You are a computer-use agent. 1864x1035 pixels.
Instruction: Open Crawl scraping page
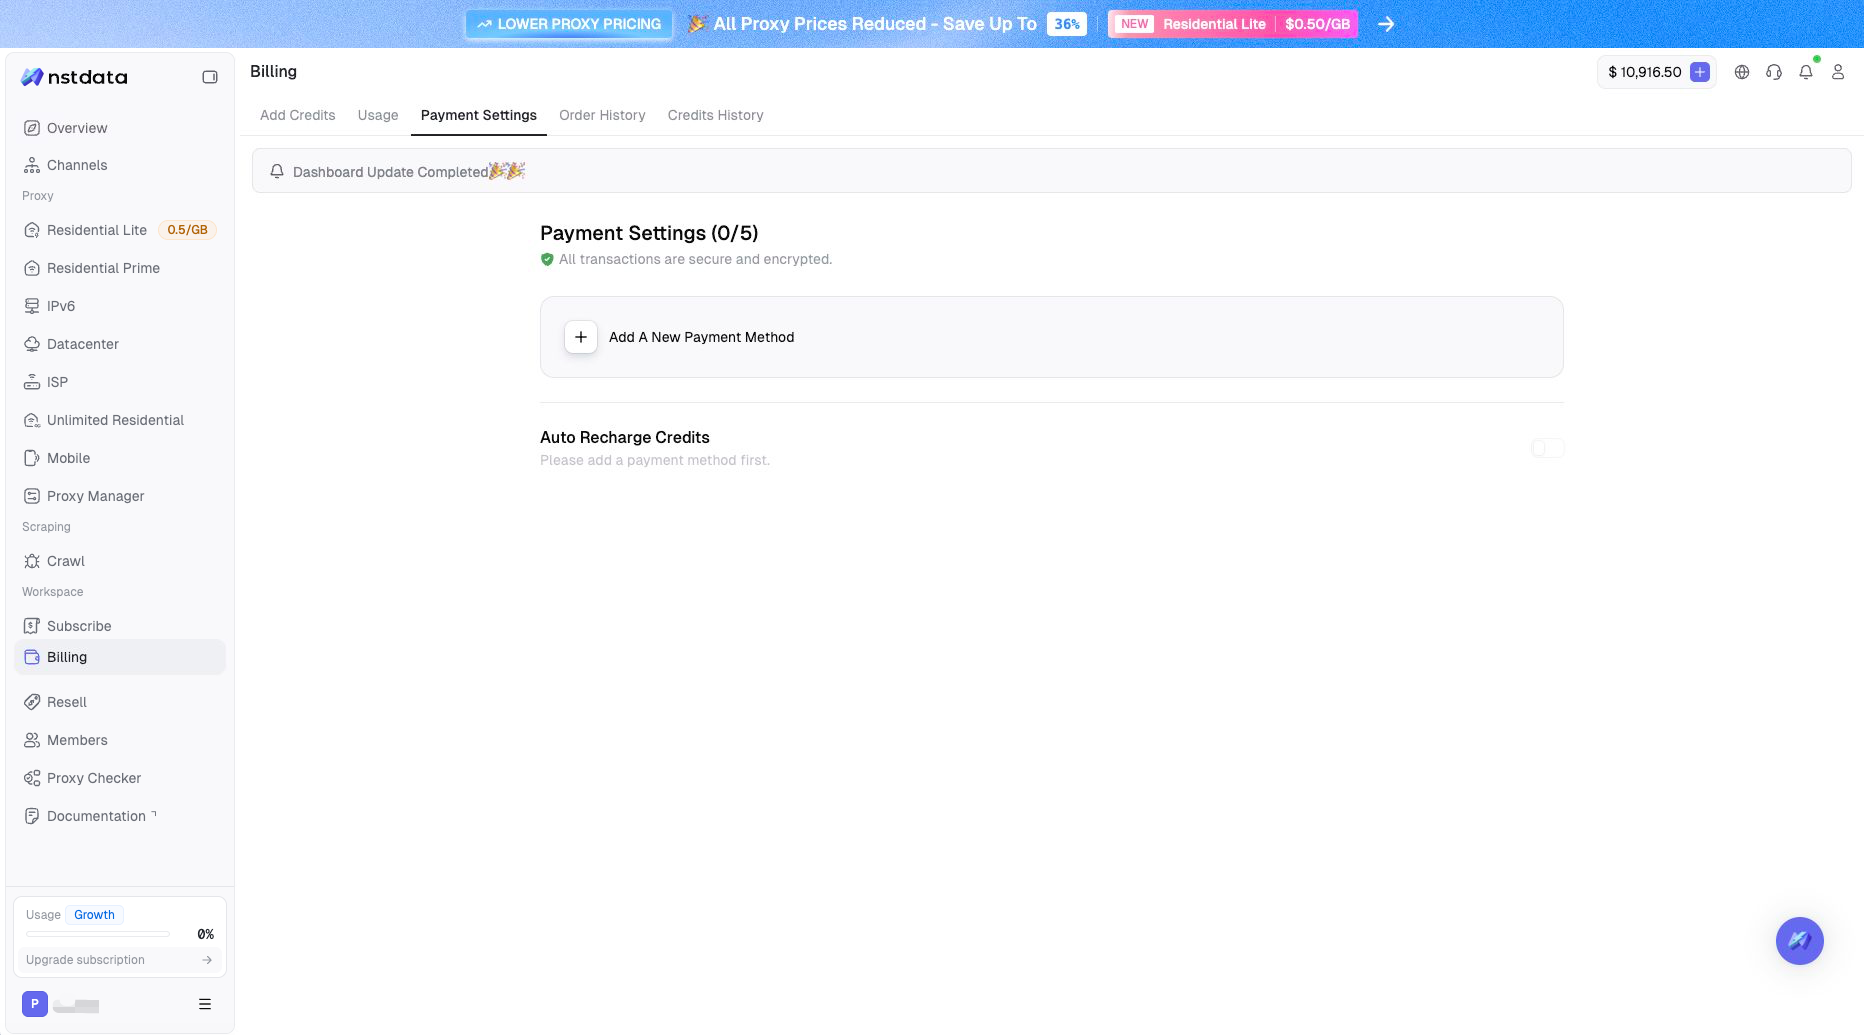120,561
